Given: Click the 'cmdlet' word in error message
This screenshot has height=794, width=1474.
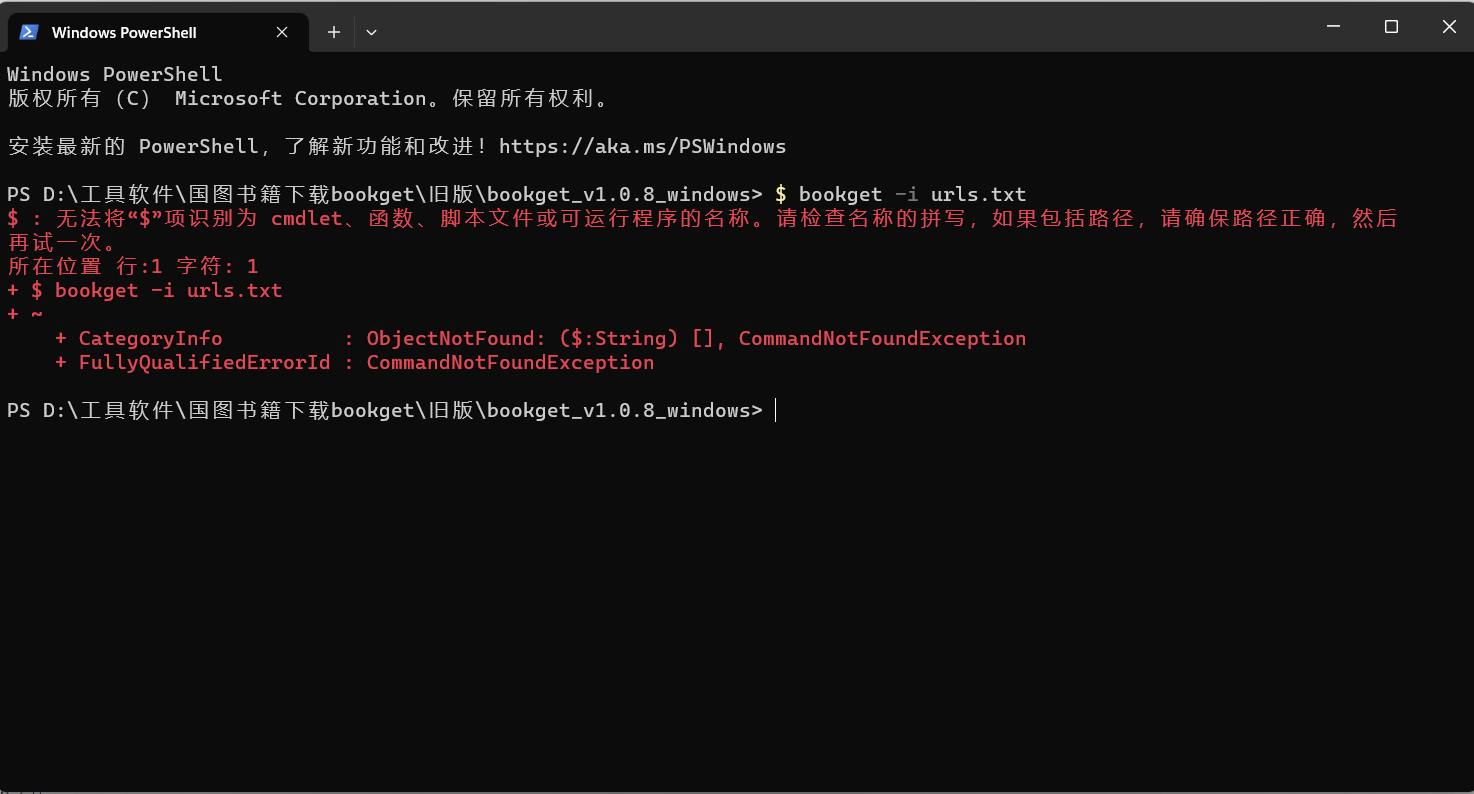Looking at the screenshot, I should tap(307, 219).
